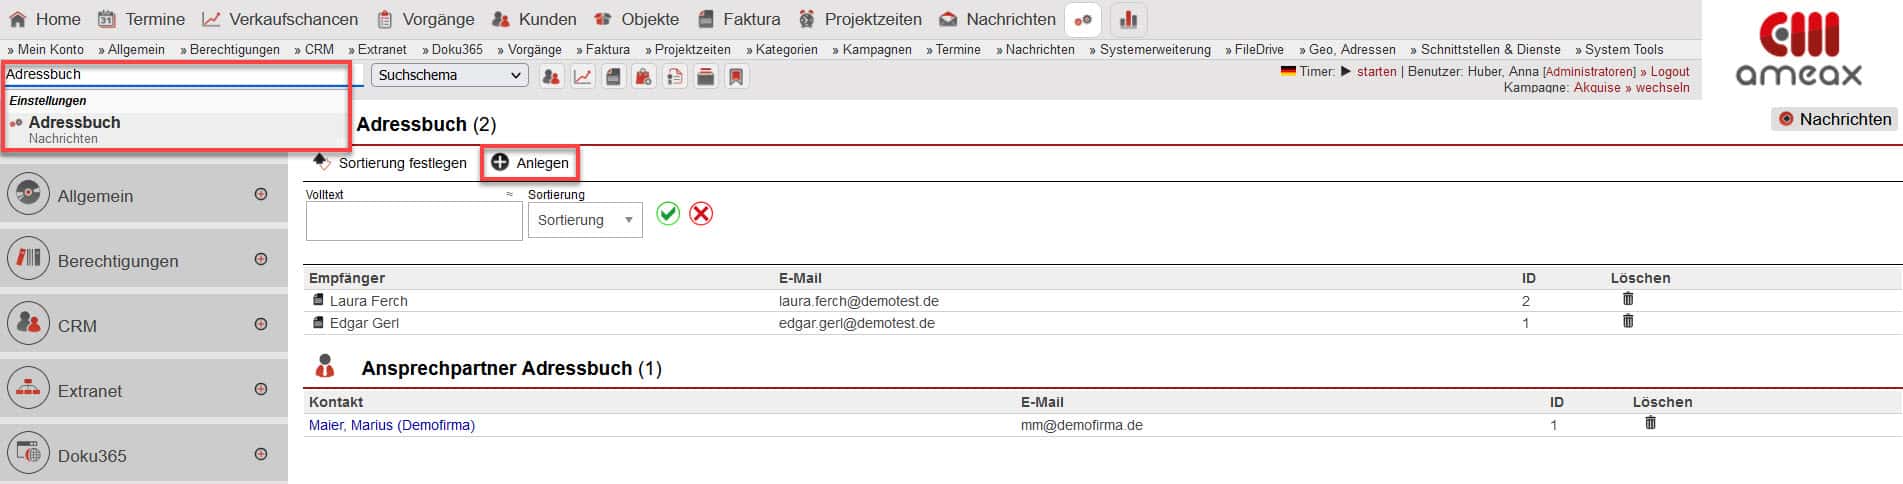Image resolution: width=1903 pixels, height=484 pixels.
Task: Click the Volltext search field
Action: (413, 221)
